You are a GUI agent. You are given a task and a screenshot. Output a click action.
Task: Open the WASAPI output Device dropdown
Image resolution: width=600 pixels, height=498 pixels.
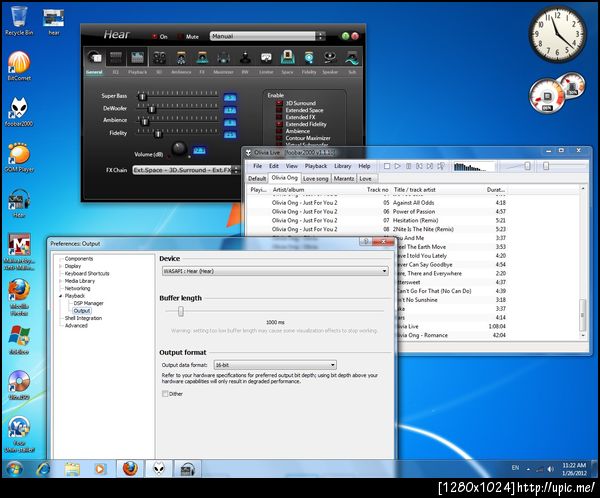coord(275,271)
